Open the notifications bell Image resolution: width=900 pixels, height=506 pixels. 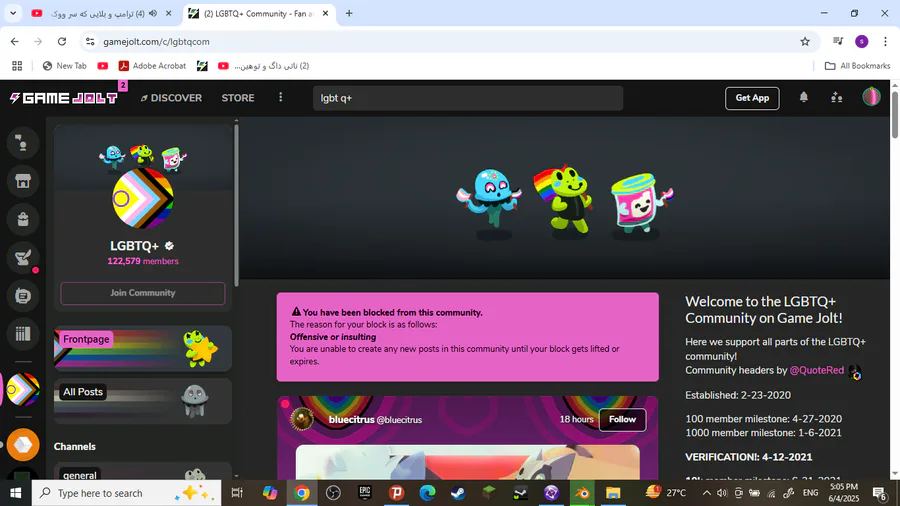804,98
